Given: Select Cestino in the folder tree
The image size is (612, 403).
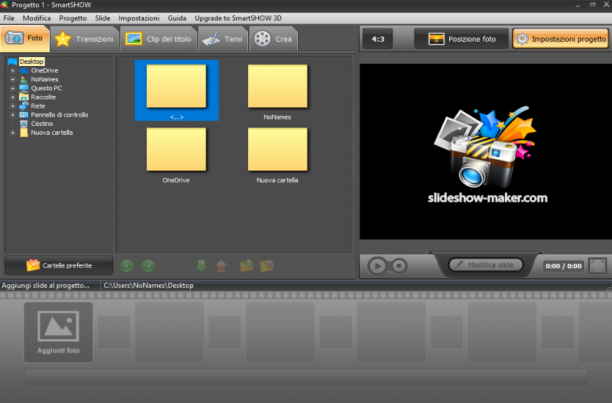Looking at the screenshot, I should pos(42,124).
